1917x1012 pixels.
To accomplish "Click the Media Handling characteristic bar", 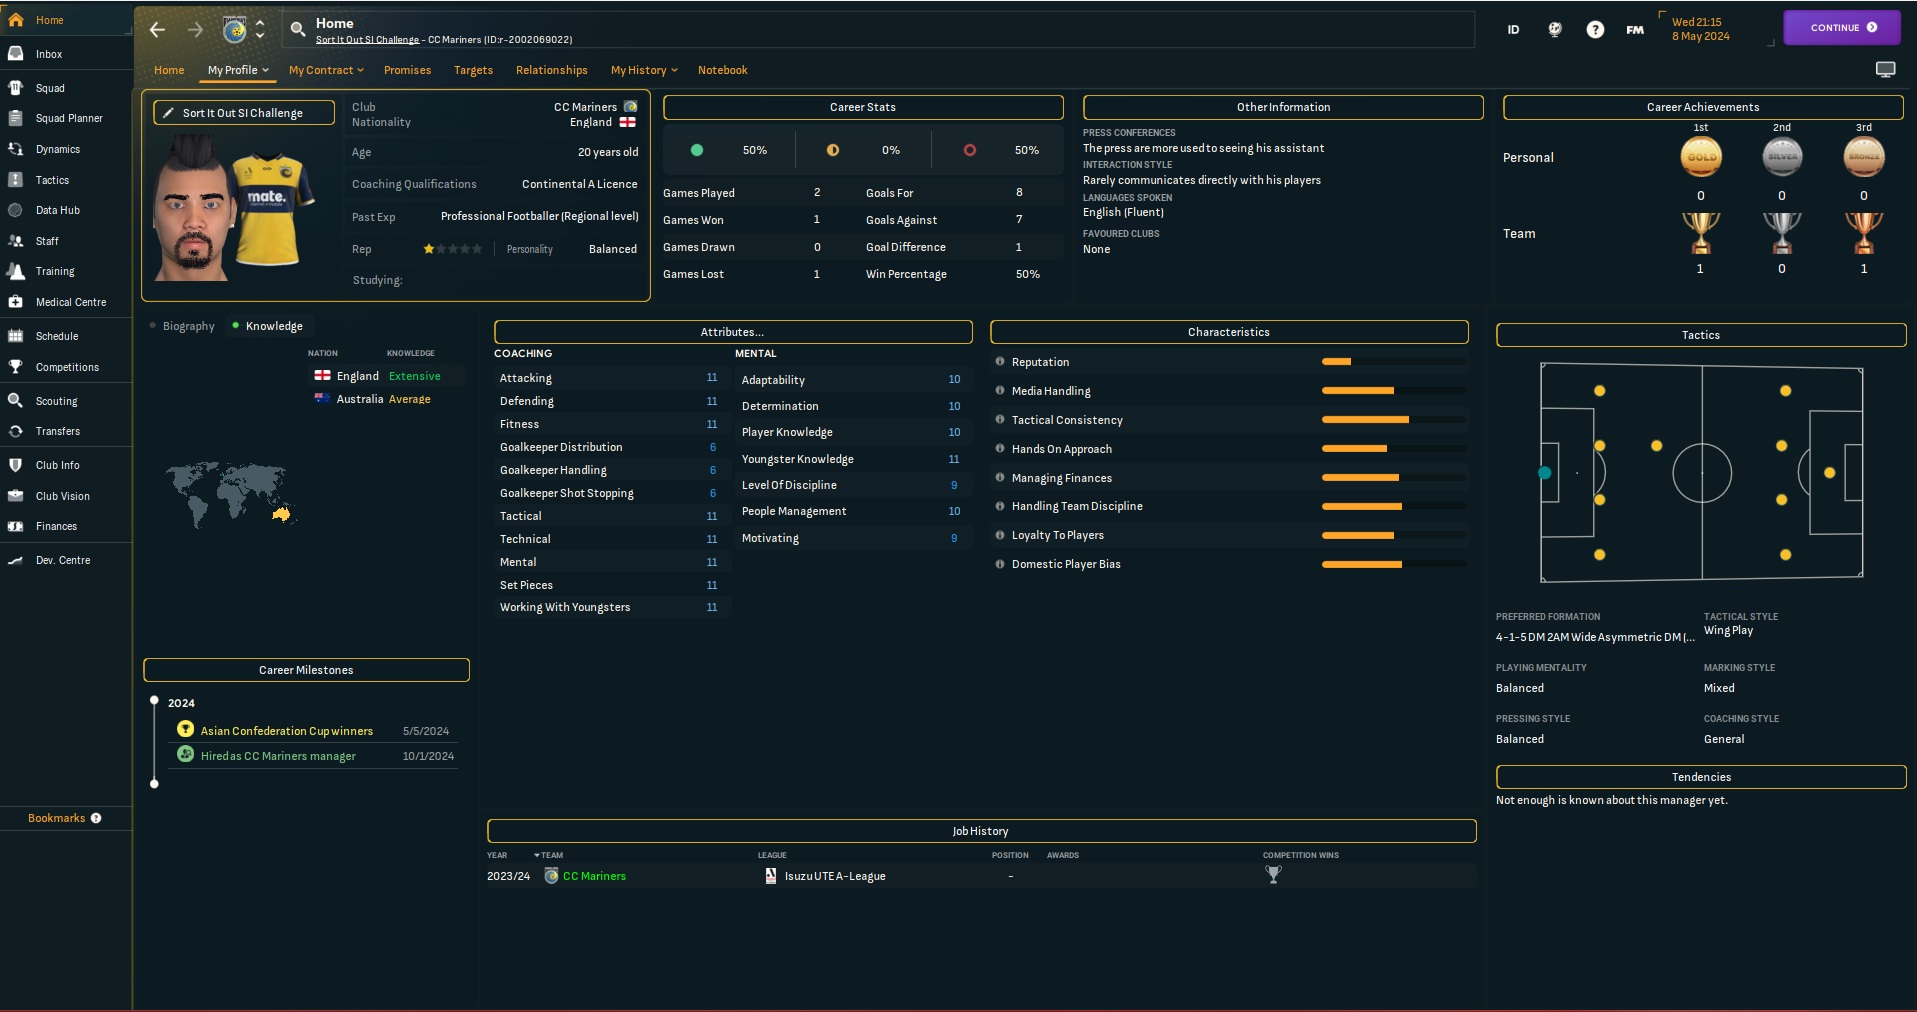I will tap(1394, 391).
